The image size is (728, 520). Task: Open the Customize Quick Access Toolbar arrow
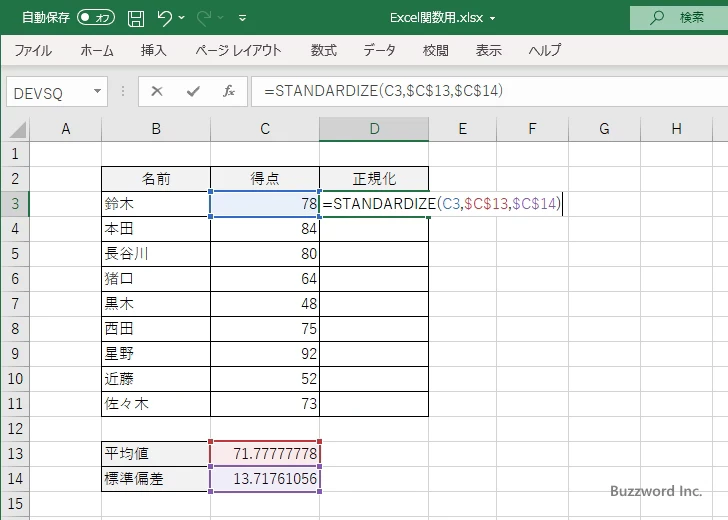point(242,18)
